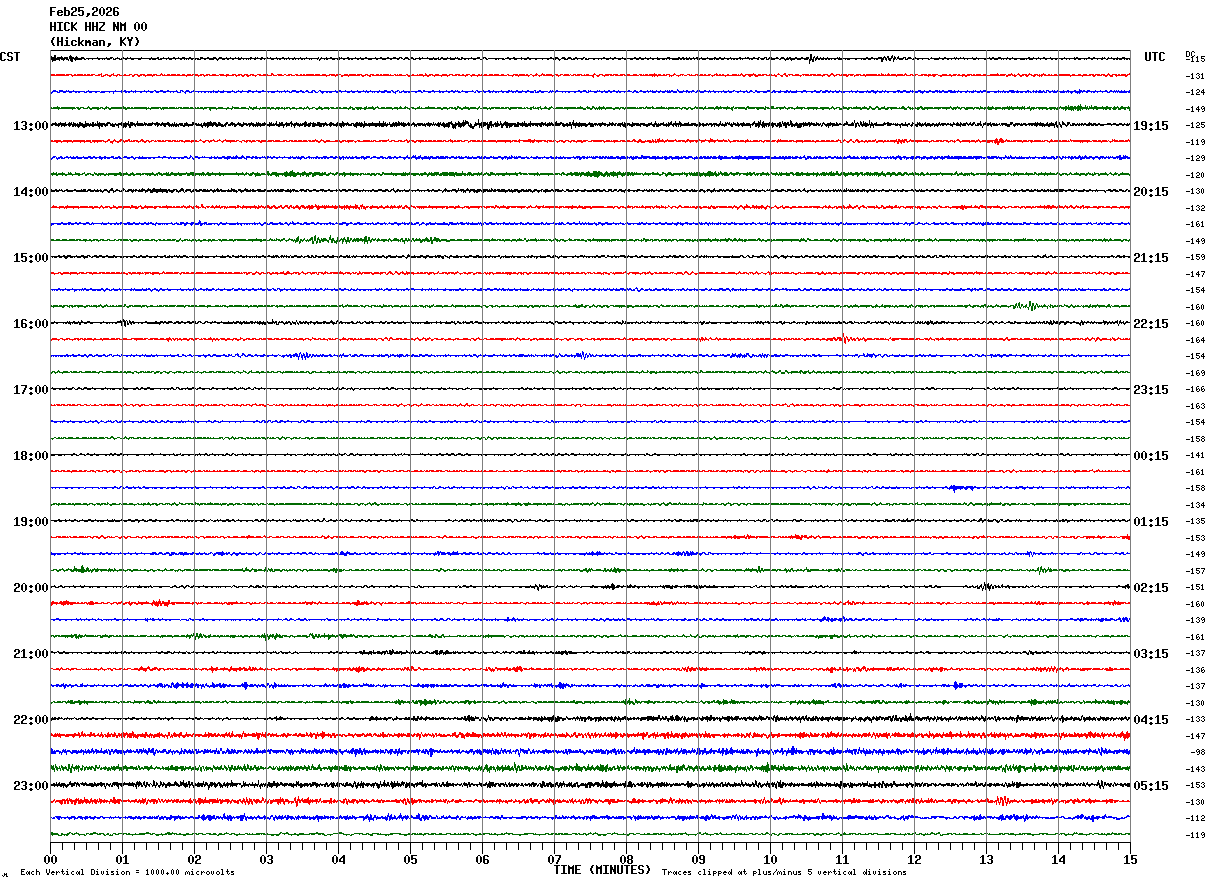Click the 02:15 UTC time label
The image size is (1210, 886).
[1150, 588]
